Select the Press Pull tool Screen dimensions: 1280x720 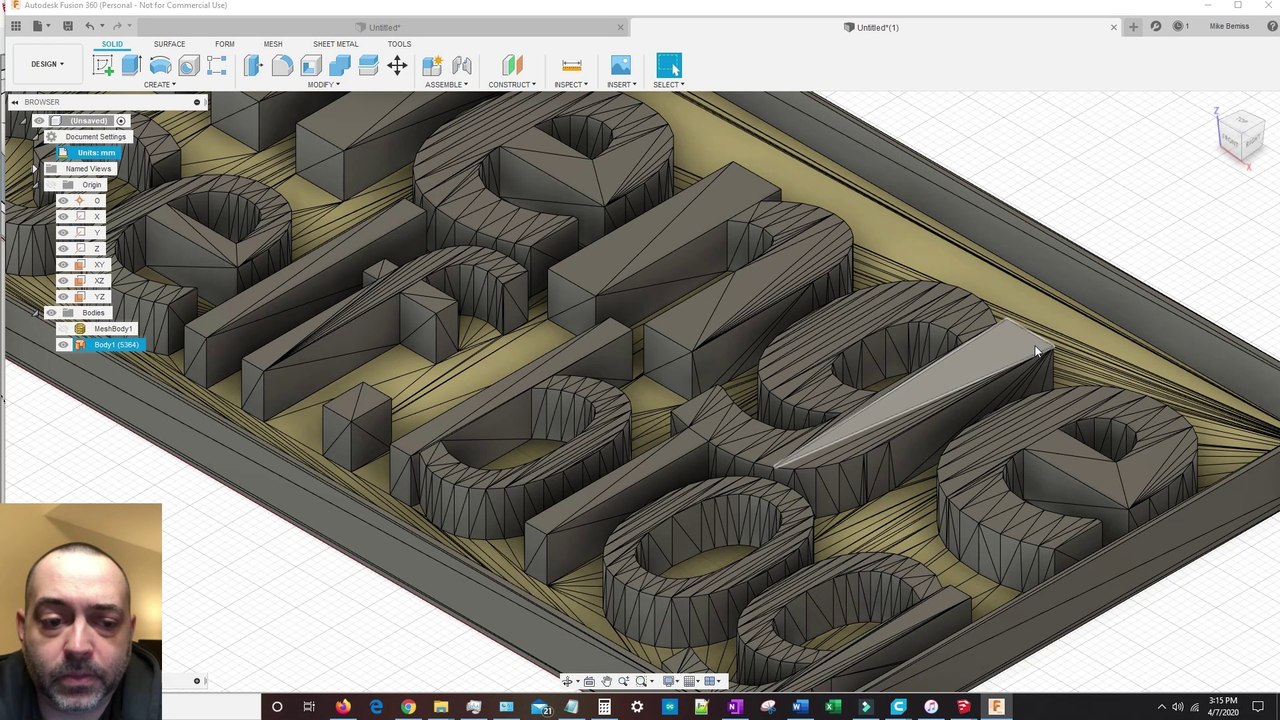pyautogui.click(x=253, y=66)
